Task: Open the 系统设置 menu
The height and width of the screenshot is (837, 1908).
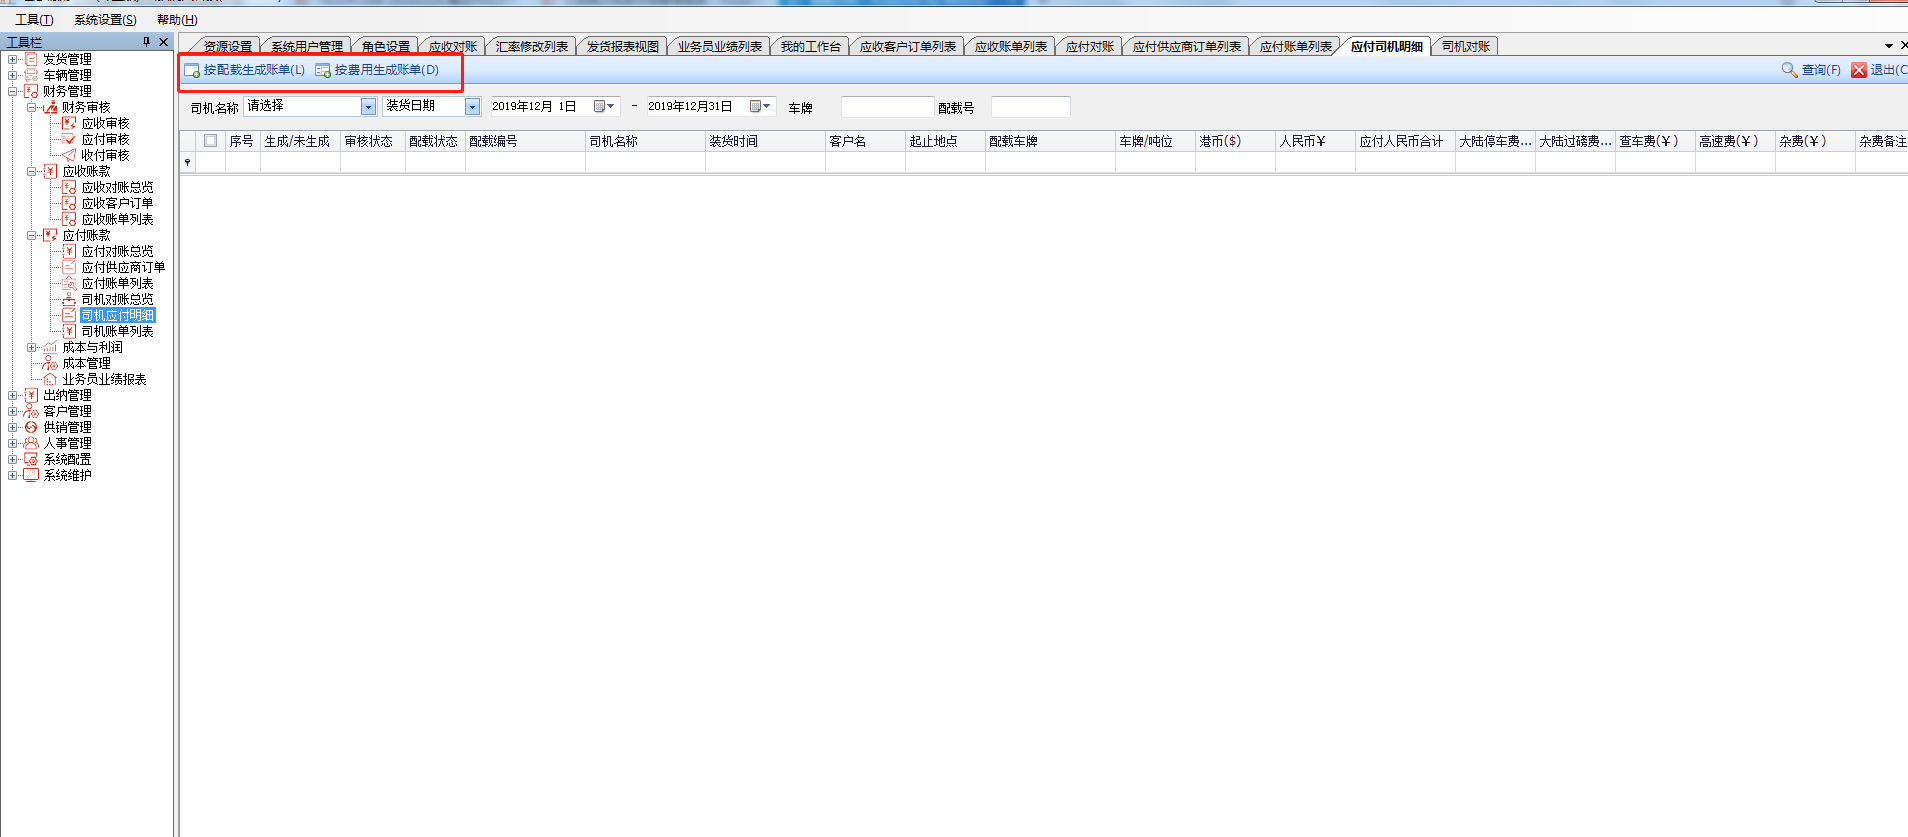Action: tap(105, 20)
